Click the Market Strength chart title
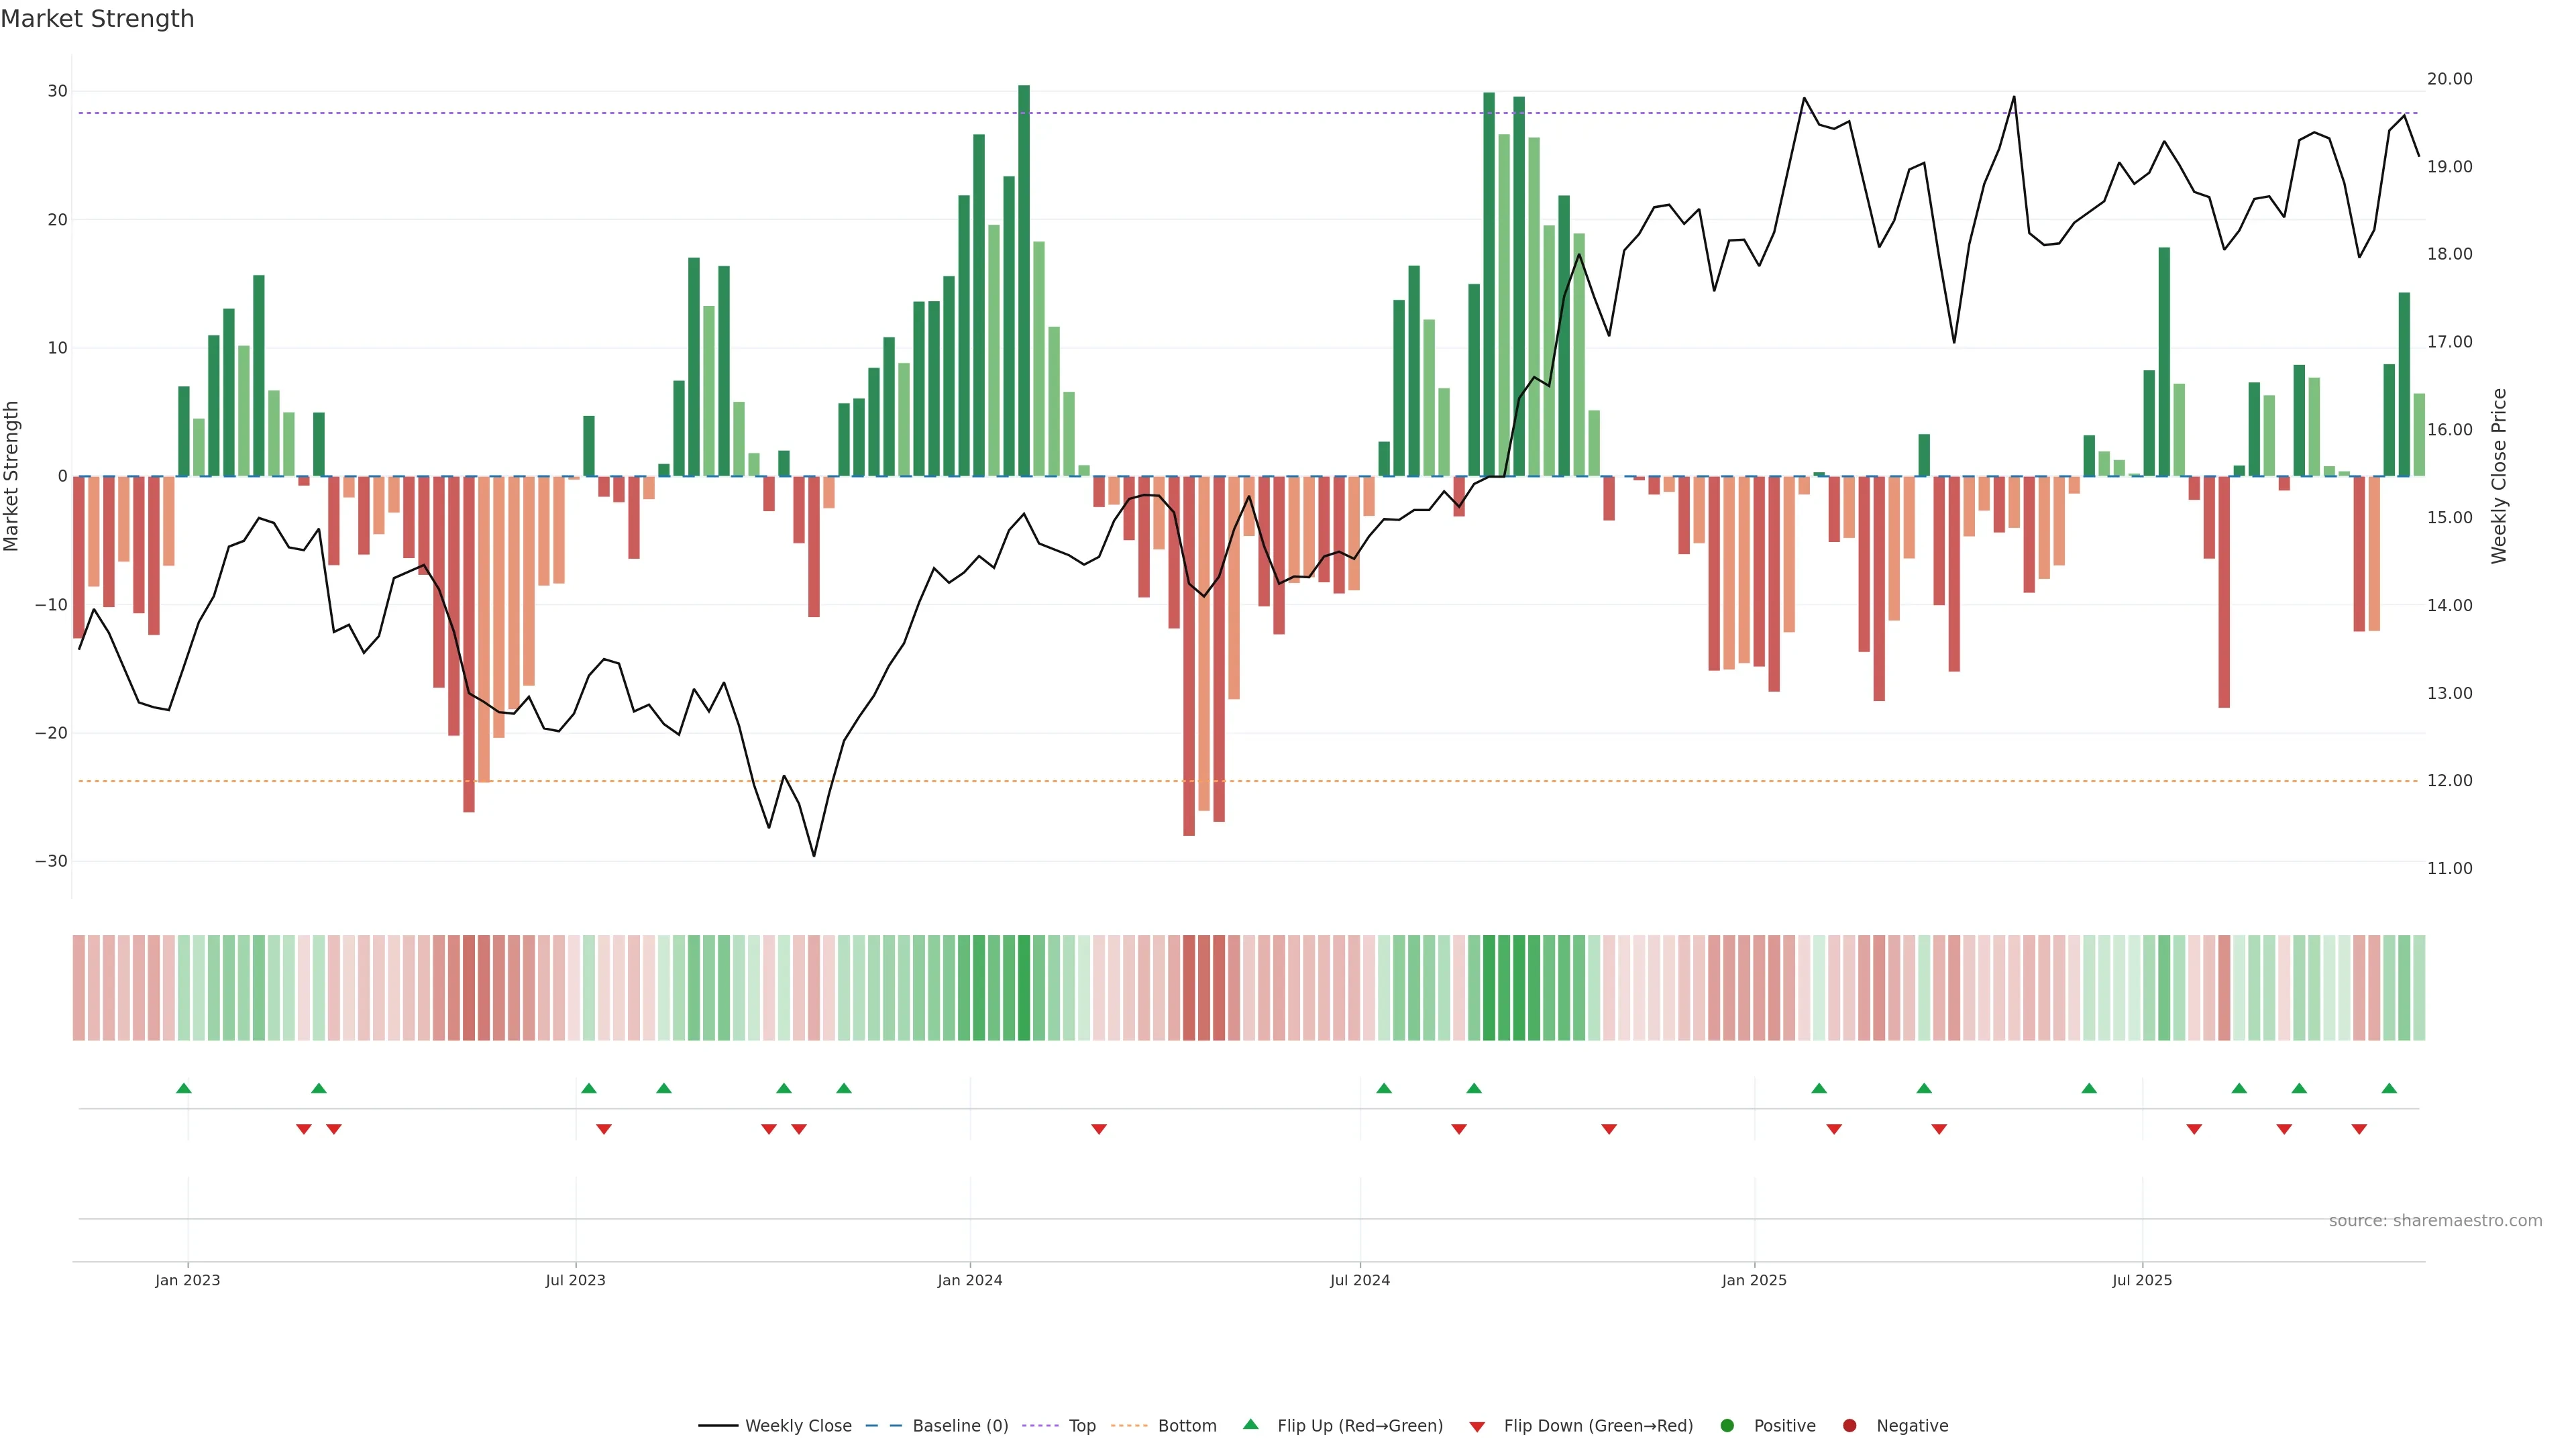The image size is (2576, 1449). 98,19
